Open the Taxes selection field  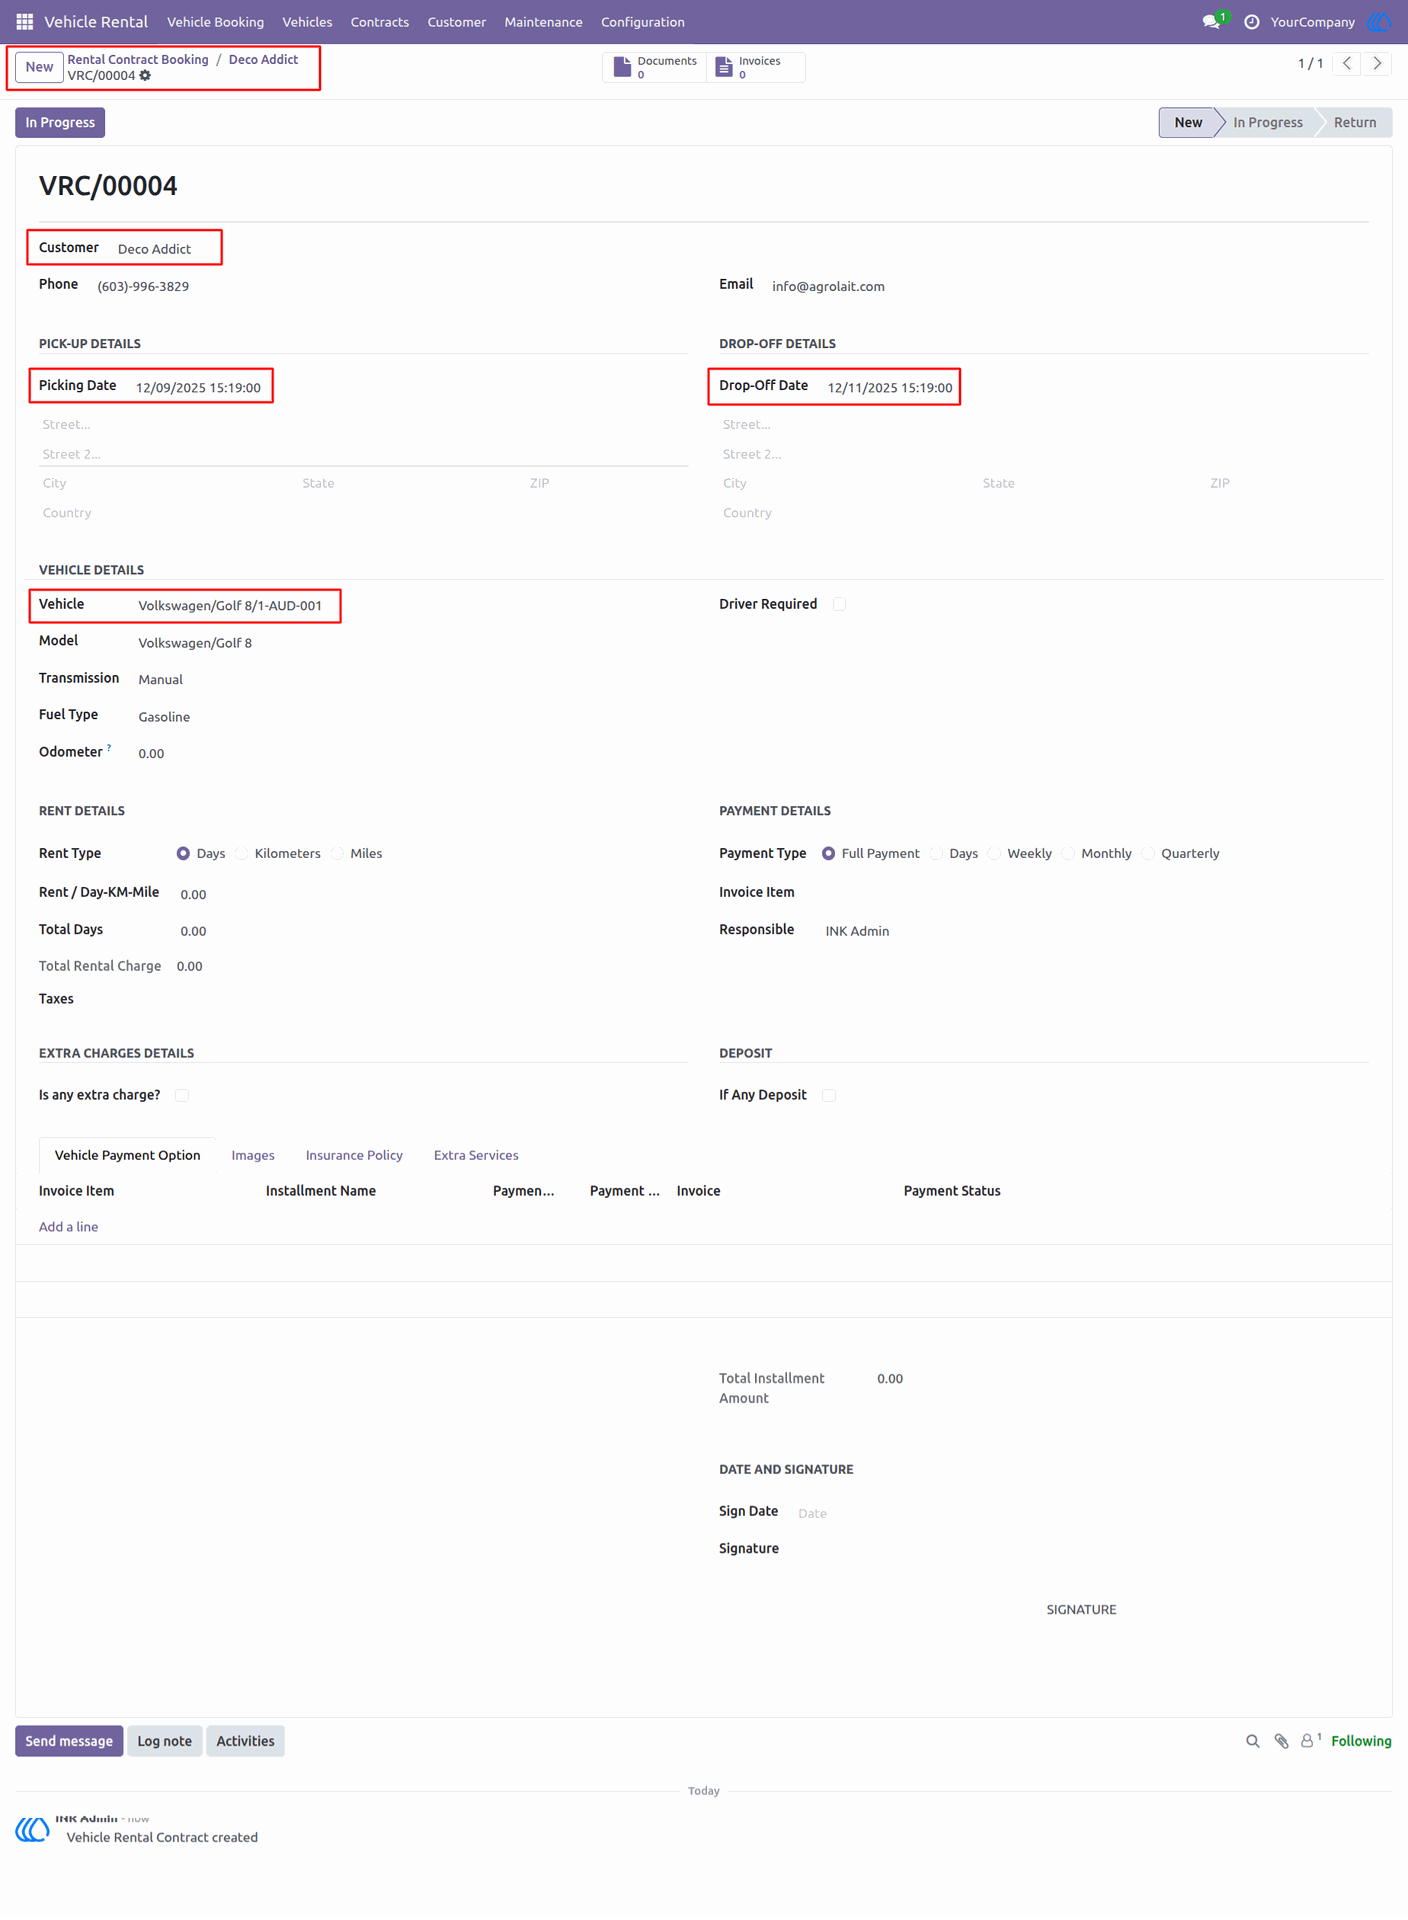[430, 1000]
